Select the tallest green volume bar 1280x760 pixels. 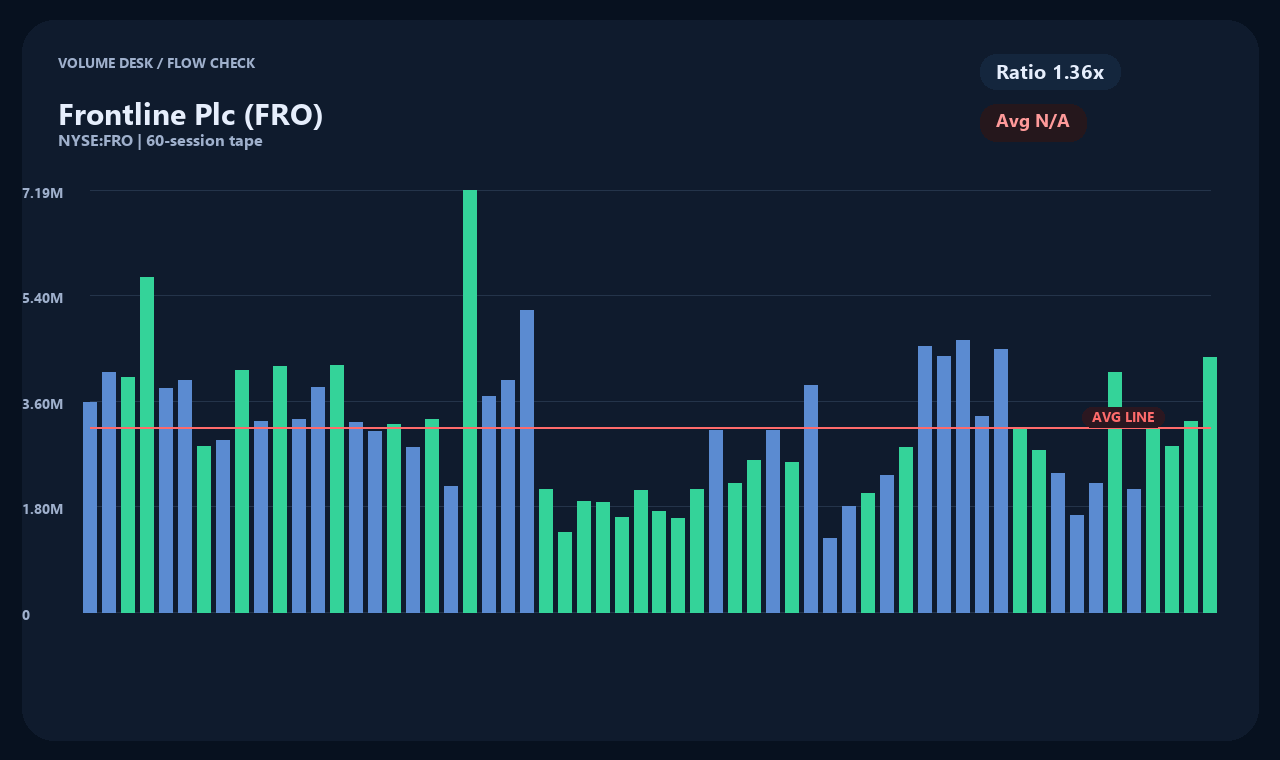(x=470, y=401)
